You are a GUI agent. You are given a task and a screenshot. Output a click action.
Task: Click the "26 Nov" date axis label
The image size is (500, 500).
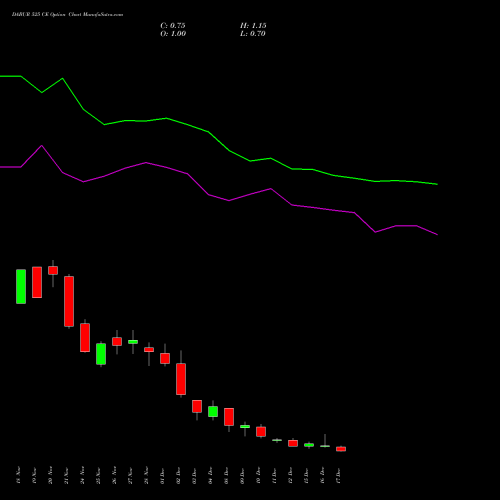114,476
